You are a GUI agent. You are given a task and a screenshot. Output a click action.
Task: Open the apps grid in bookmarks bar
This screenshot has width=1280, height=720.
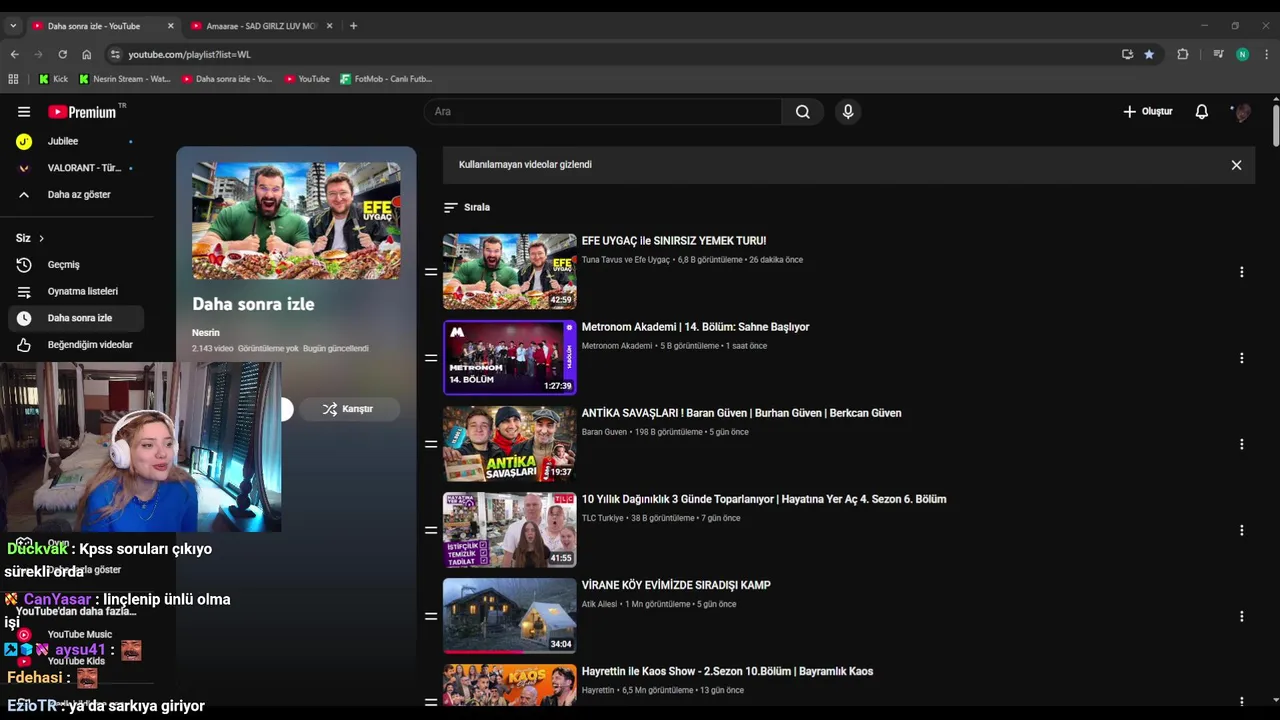[13, 79]
